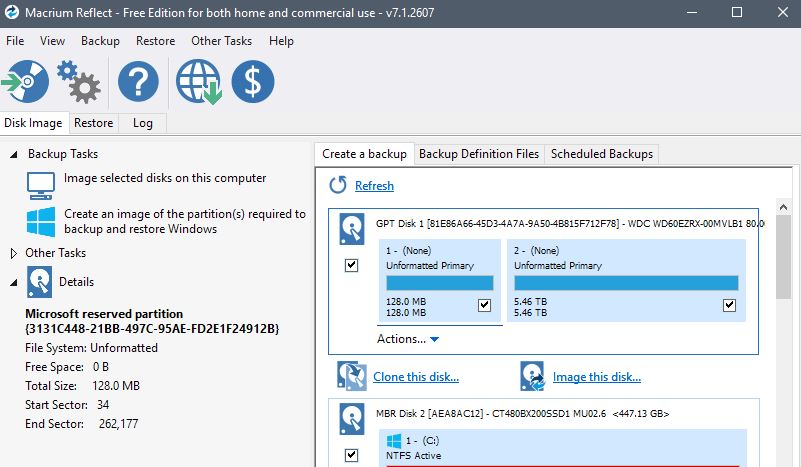Click the disk list vertical scrollbar thumb
The width and height of the screenshot is (801, 467).
[783, 257]
